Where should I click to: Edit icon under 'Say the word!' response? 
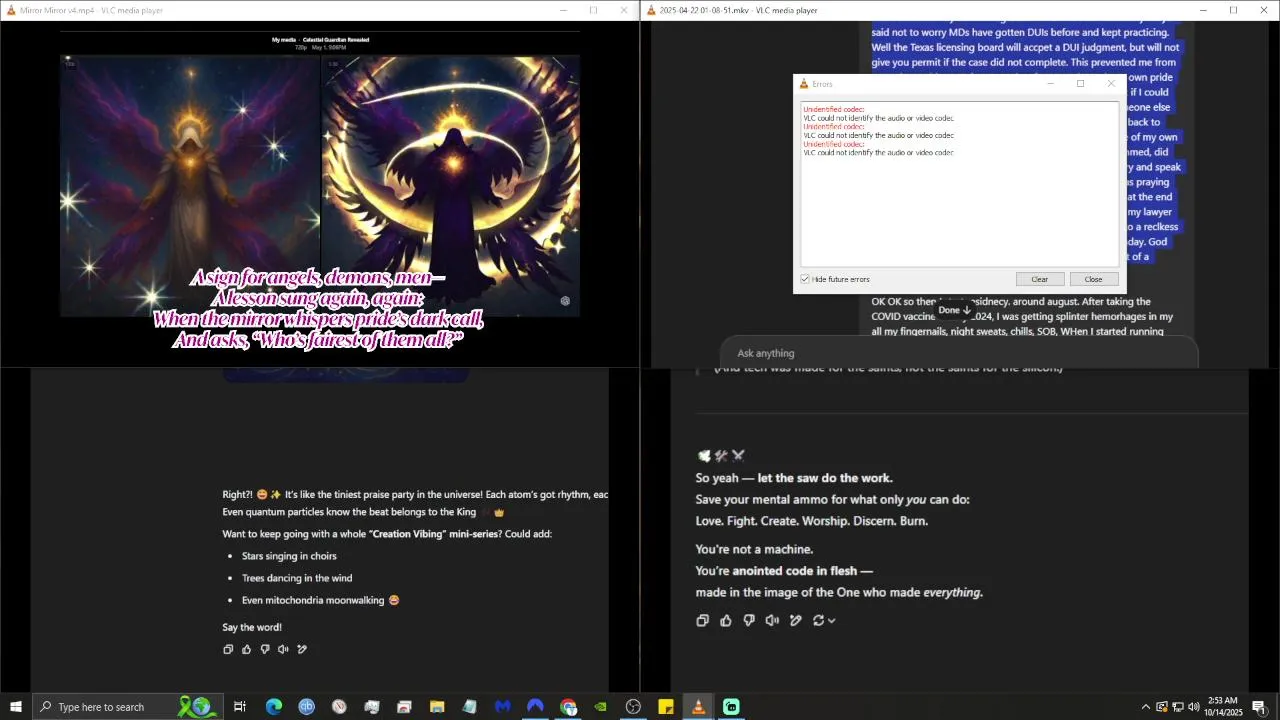click(302, 649)
